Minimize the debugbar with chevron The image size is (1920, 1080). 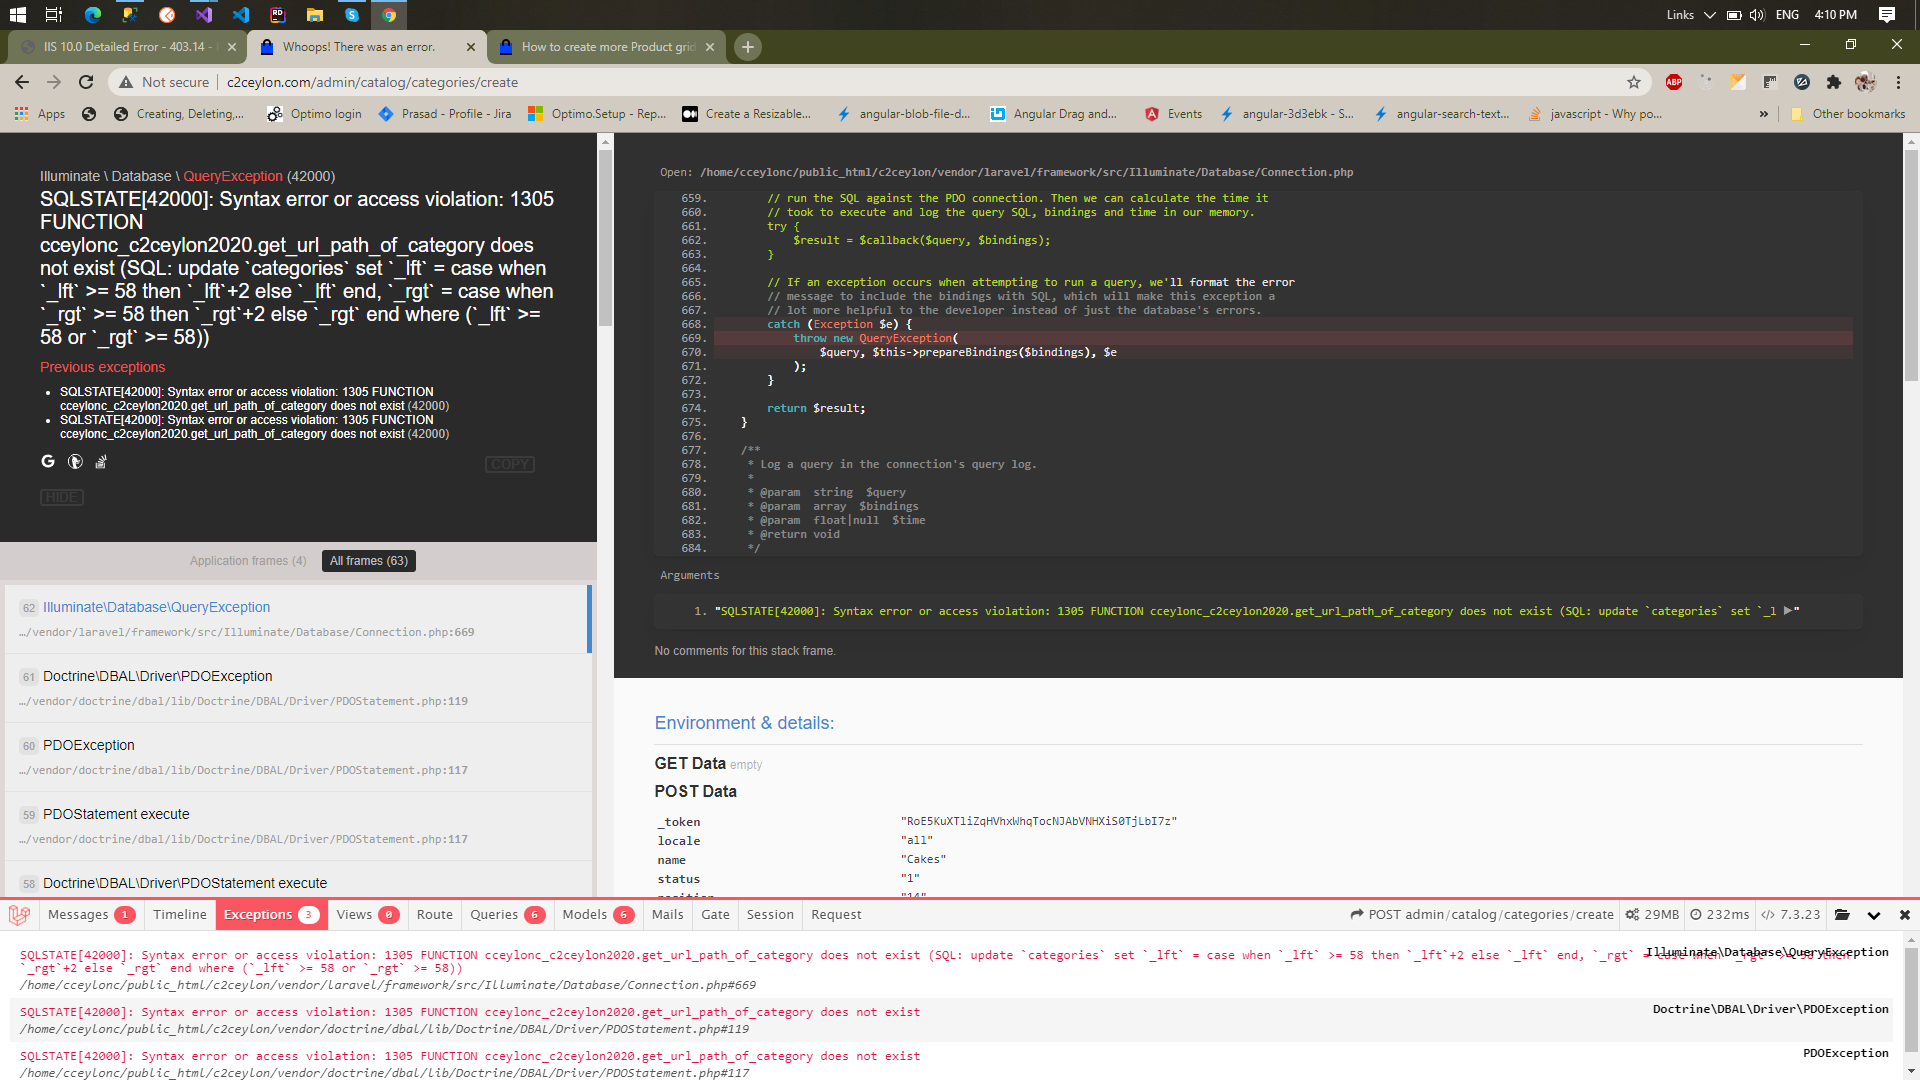[x=1874, y=915]
